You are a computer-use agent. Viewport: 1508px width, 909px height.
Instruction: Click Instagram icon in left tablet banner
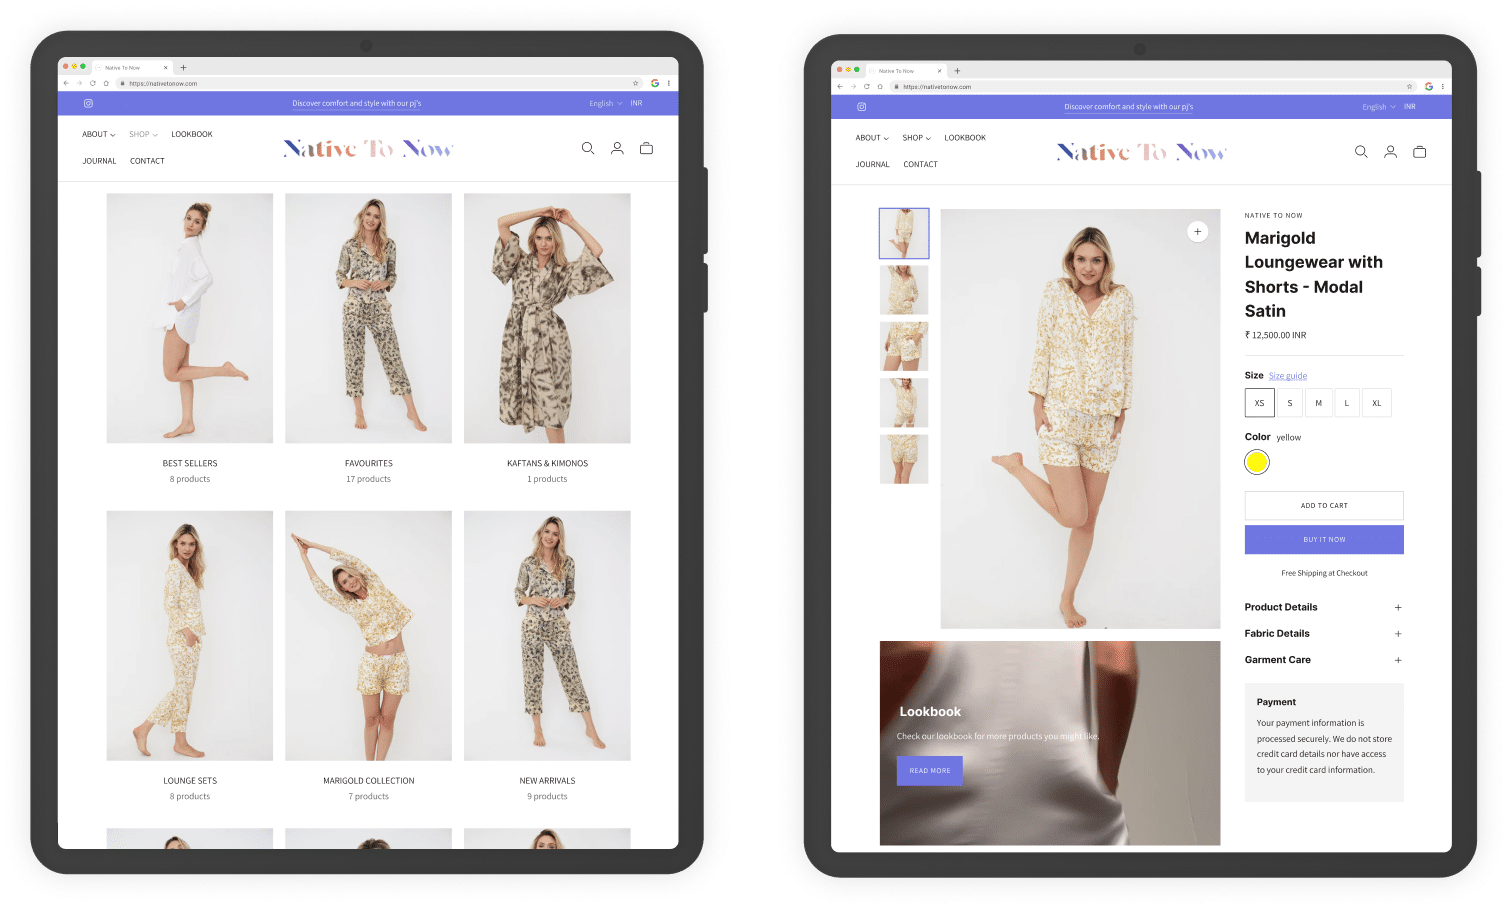(88, 103)
